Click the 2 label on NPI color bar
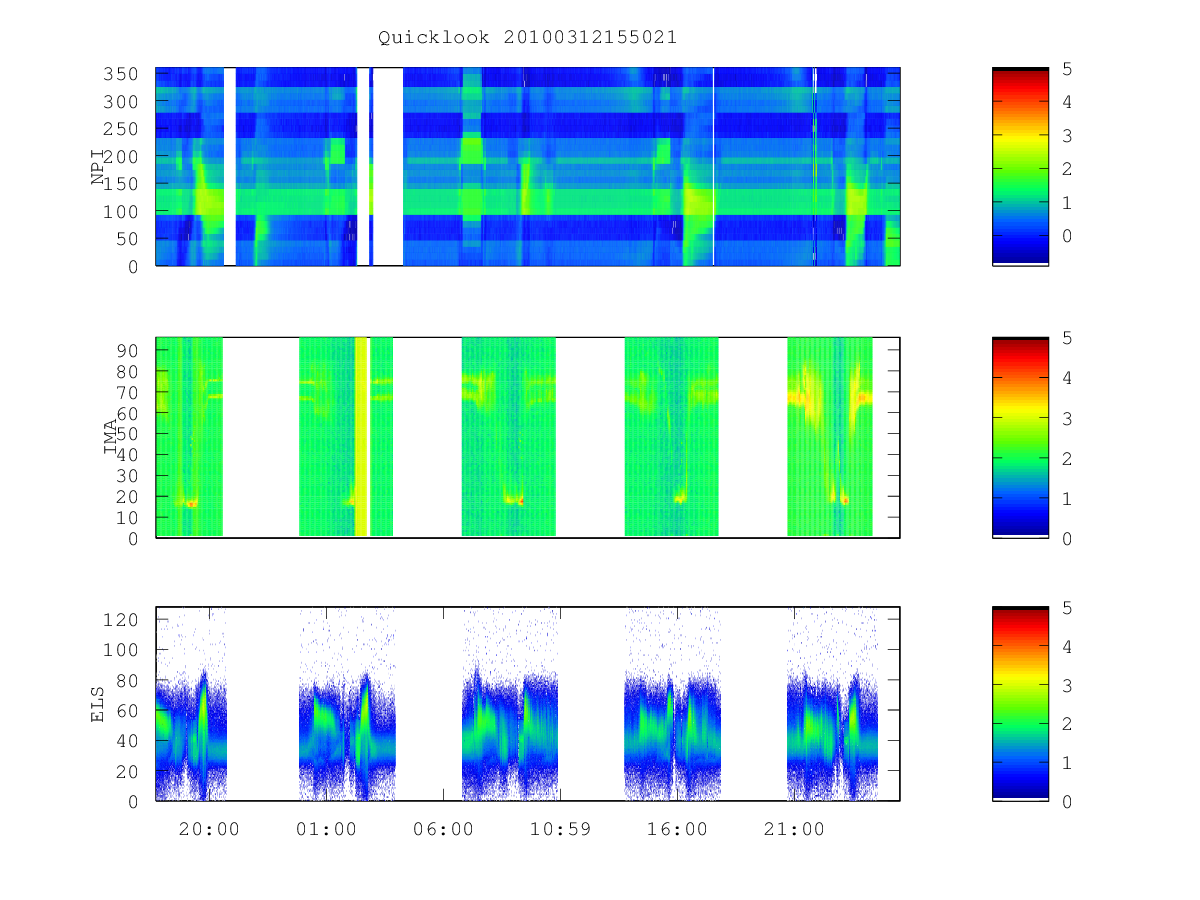Screen dimensions: 1200x900 (x=1067, y=169)
